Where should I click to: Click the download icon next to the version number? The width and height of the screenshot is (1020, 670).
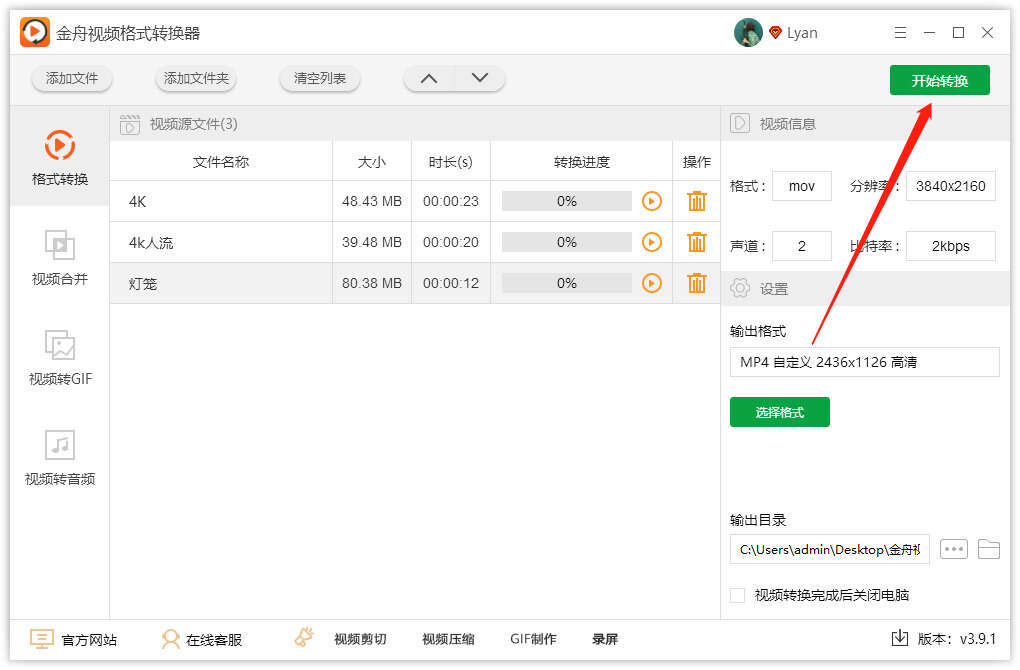tap(900, 638)
